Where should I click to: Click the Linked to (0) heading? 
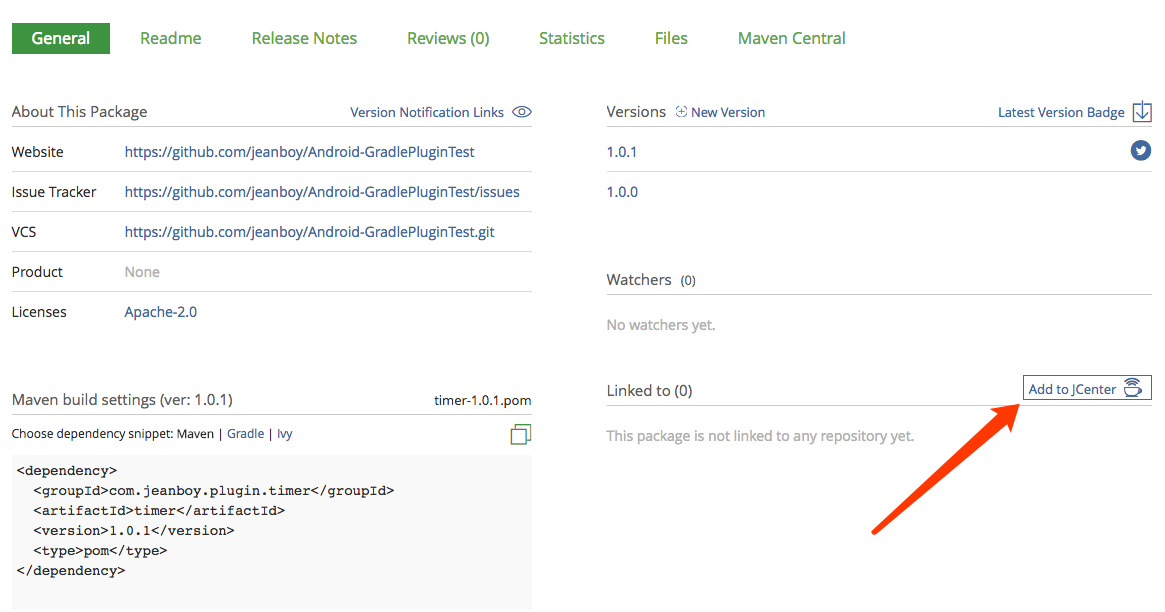pos(649,391)
